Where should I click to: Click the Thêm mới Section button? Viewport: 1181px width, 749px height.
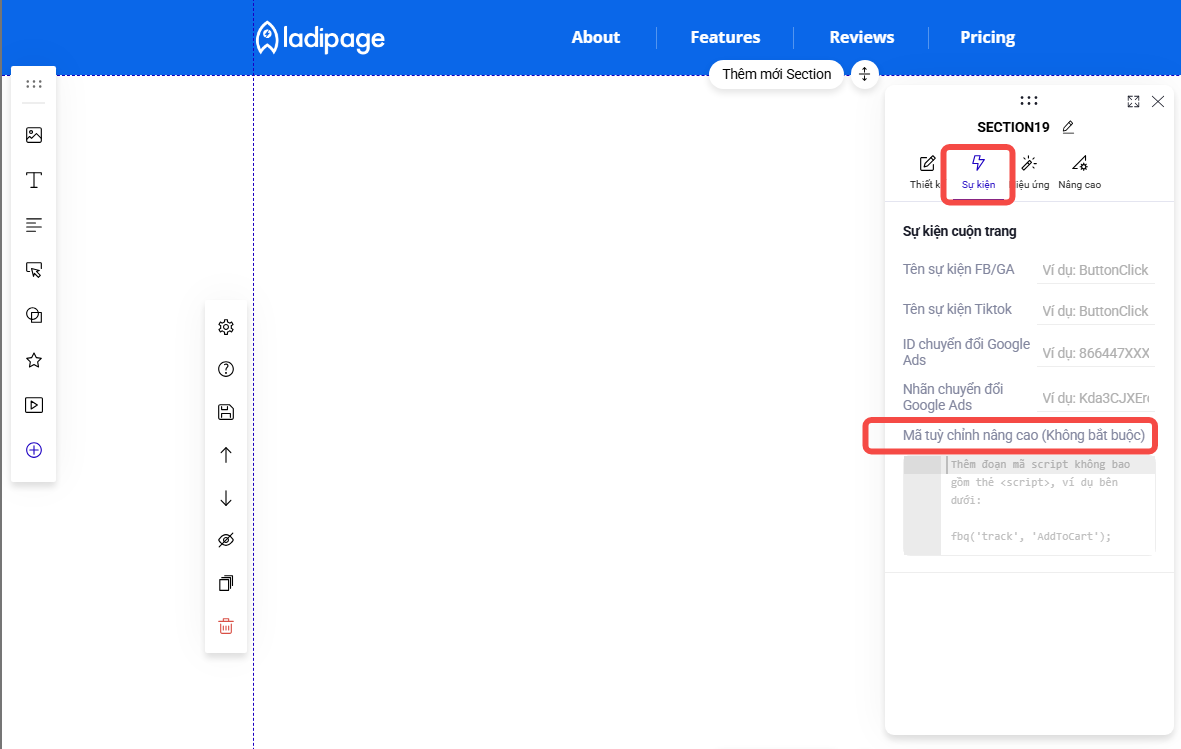tap(777, 74)
